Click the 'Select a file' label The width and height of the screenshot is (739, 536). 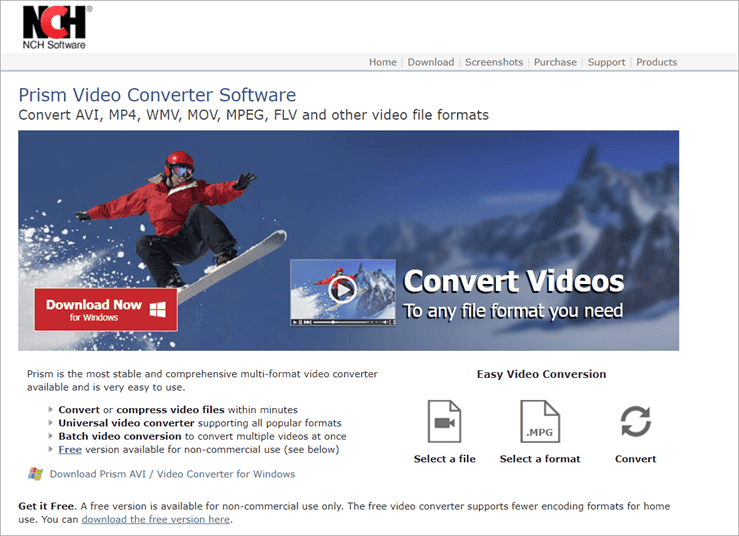coord(444,459)
